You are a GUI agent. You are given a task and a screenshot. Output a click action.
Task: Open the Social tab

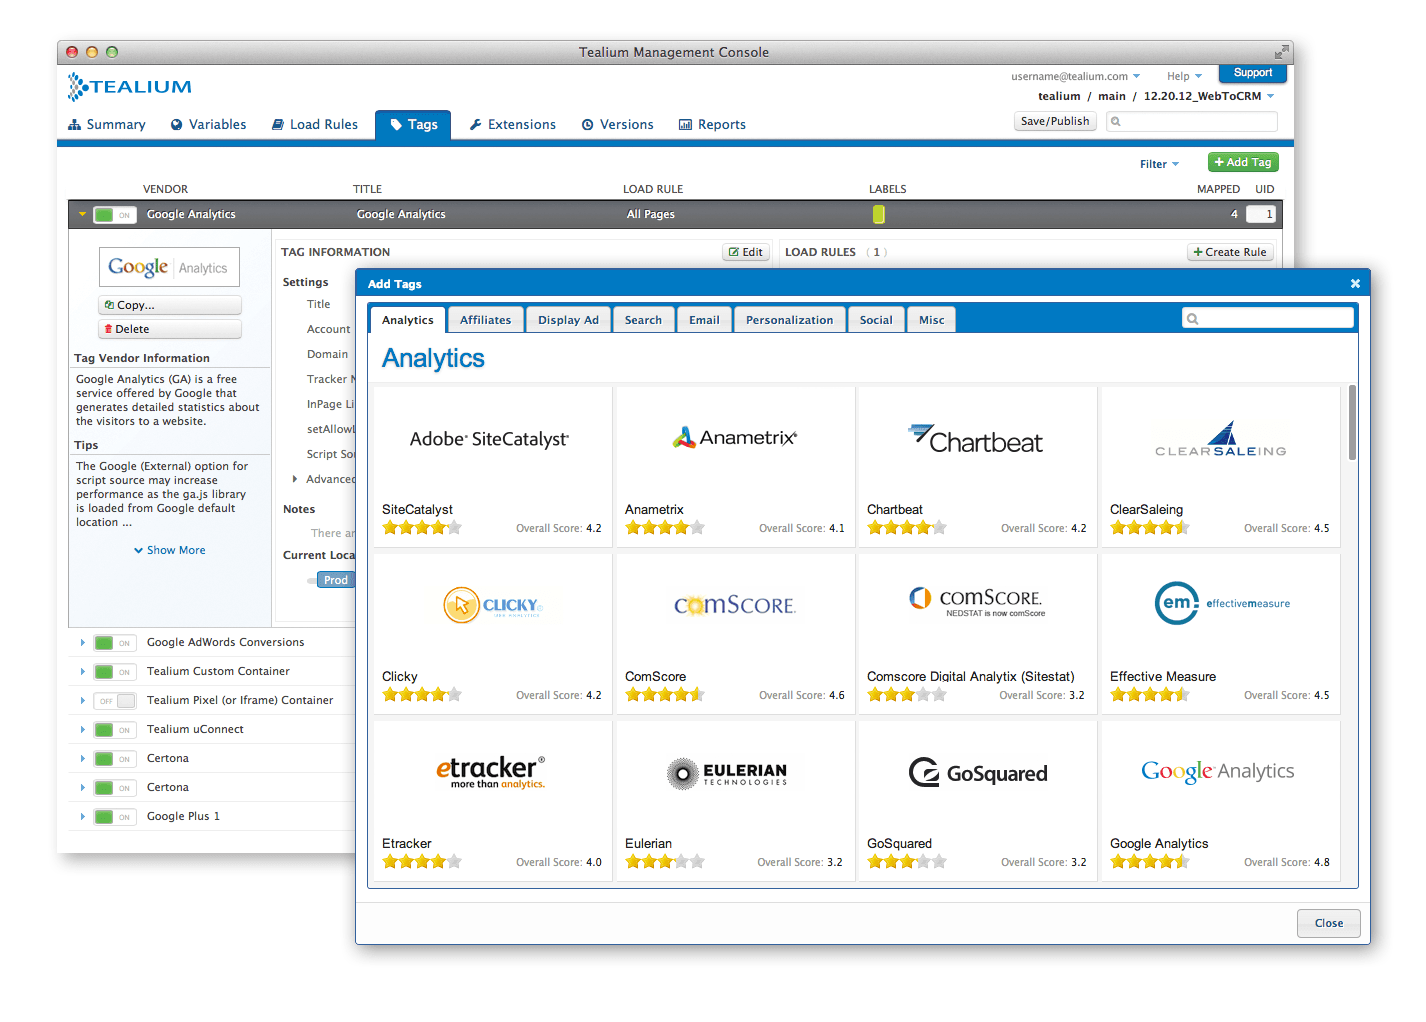point(876,320)
